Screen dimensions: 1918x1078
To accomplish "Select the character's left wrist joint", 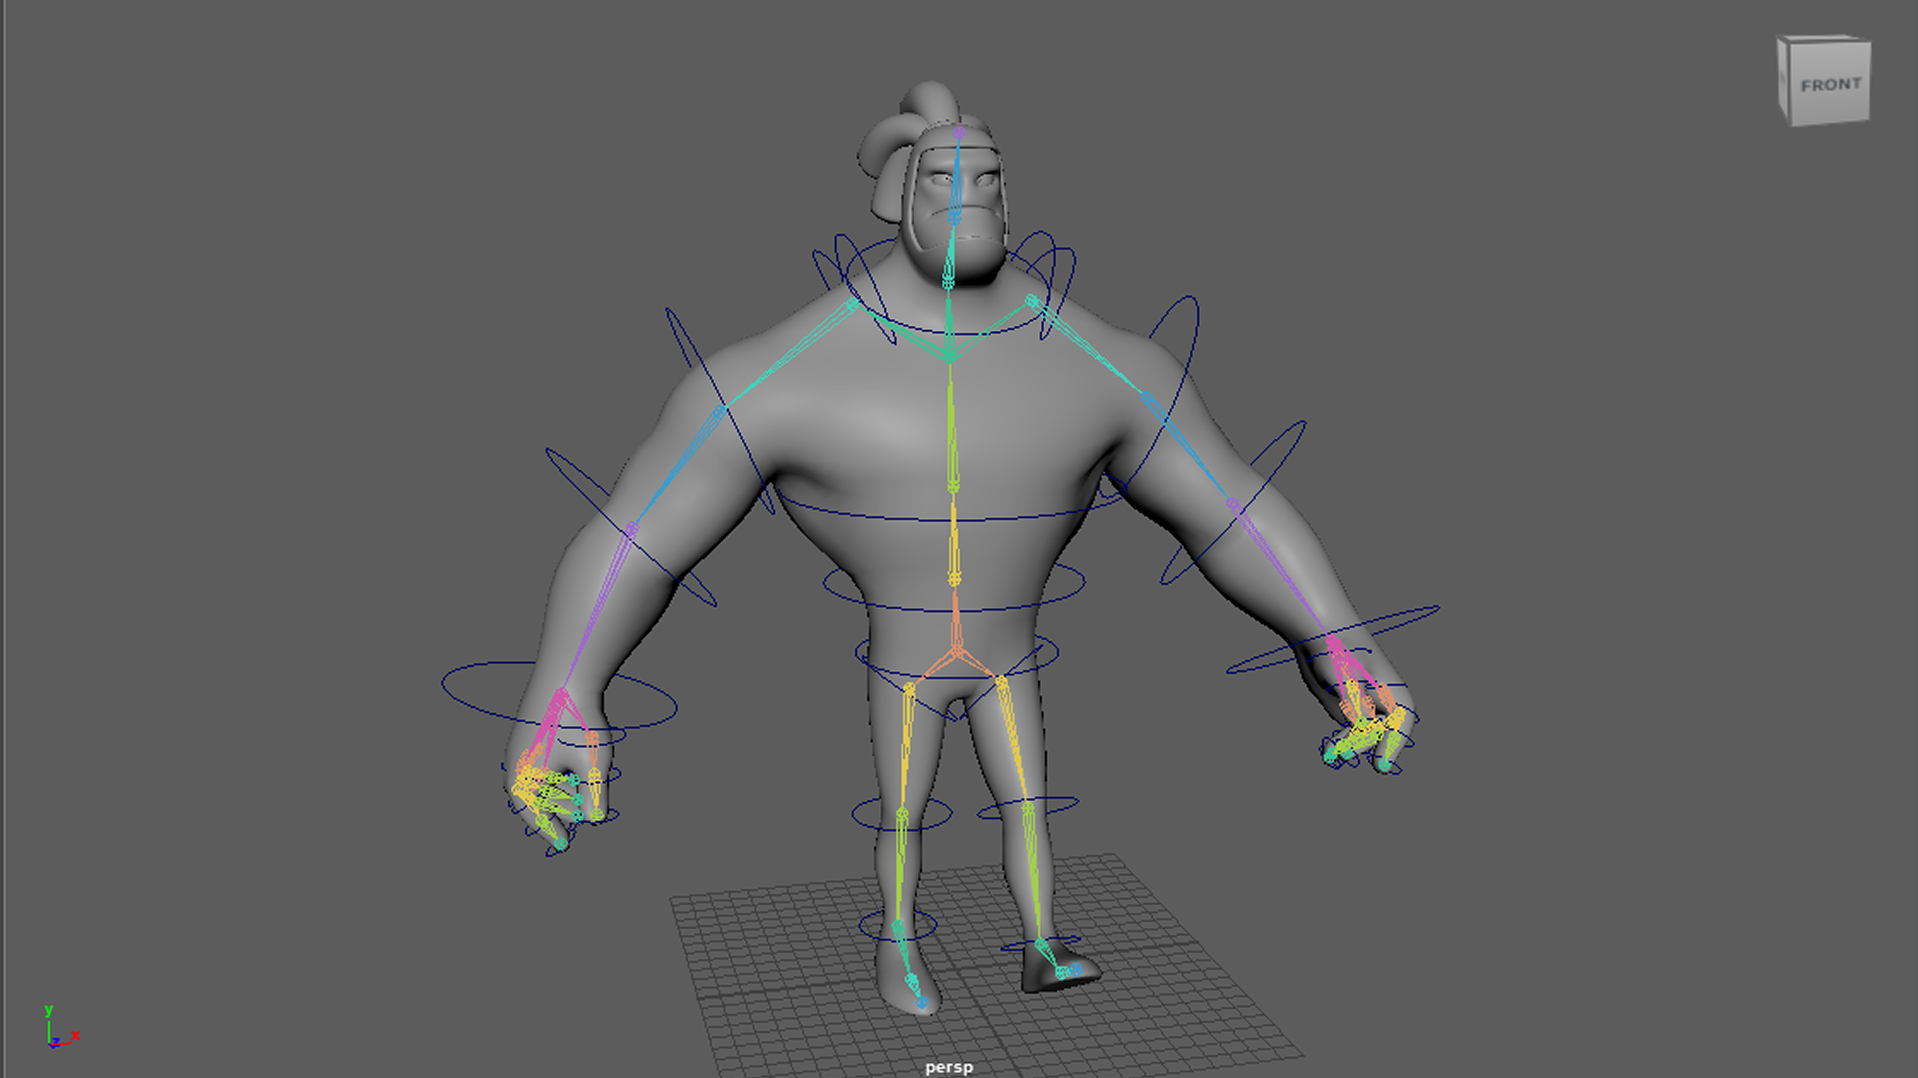I will click(x=1334, y=641).
